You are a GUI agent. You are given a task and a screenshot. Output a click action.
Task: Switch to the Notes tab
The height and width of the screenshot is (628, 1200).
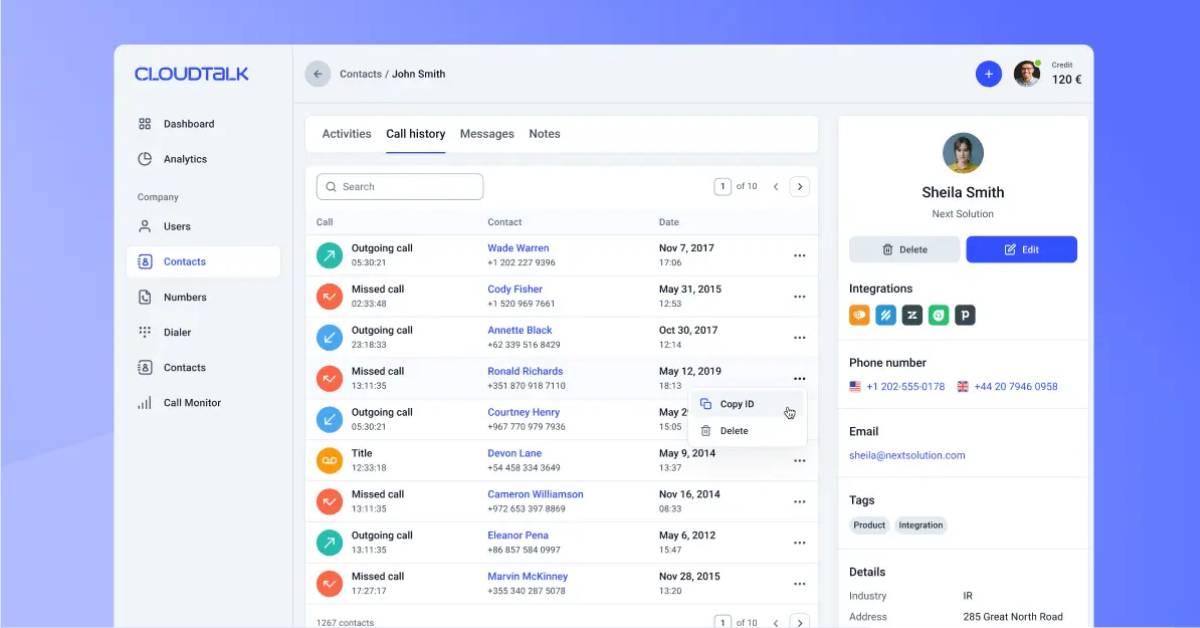click(x=544, y=134)
